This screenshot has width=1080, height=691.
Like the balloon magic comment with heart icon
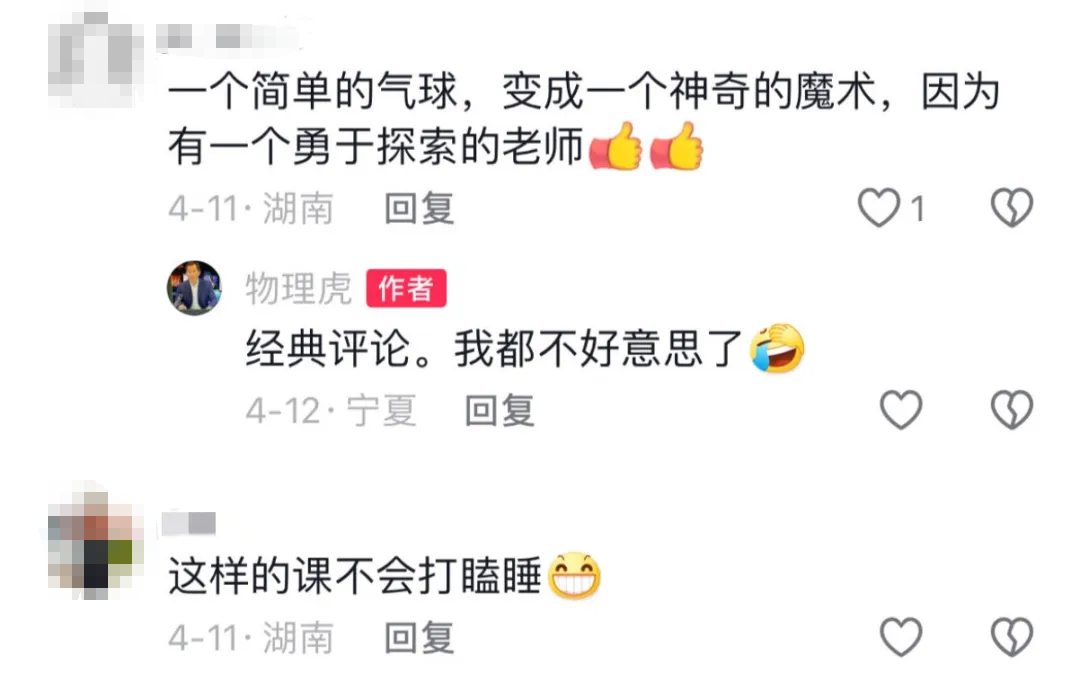tap(879, 207)
